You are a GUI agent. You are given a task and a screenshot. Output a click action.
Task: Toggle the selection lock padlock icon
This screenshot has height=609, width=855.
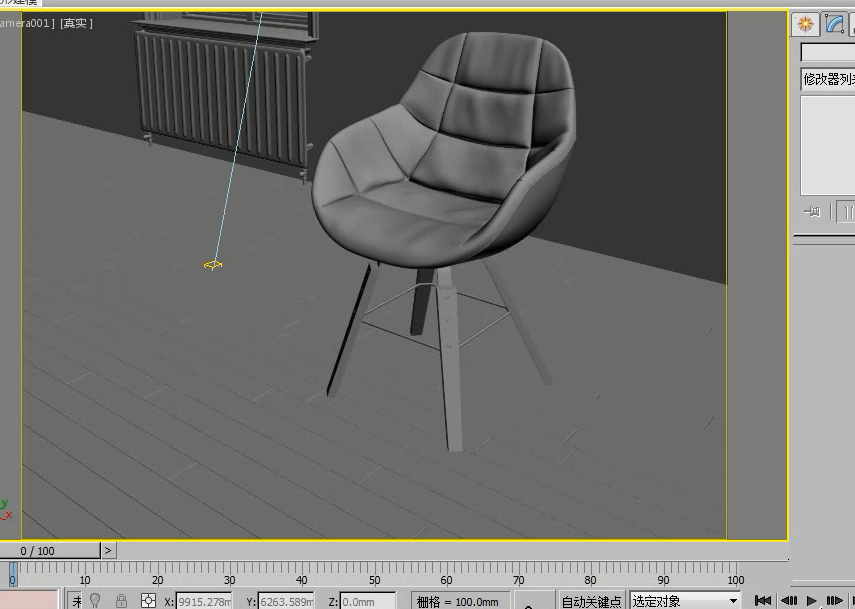tap(121, 601)
